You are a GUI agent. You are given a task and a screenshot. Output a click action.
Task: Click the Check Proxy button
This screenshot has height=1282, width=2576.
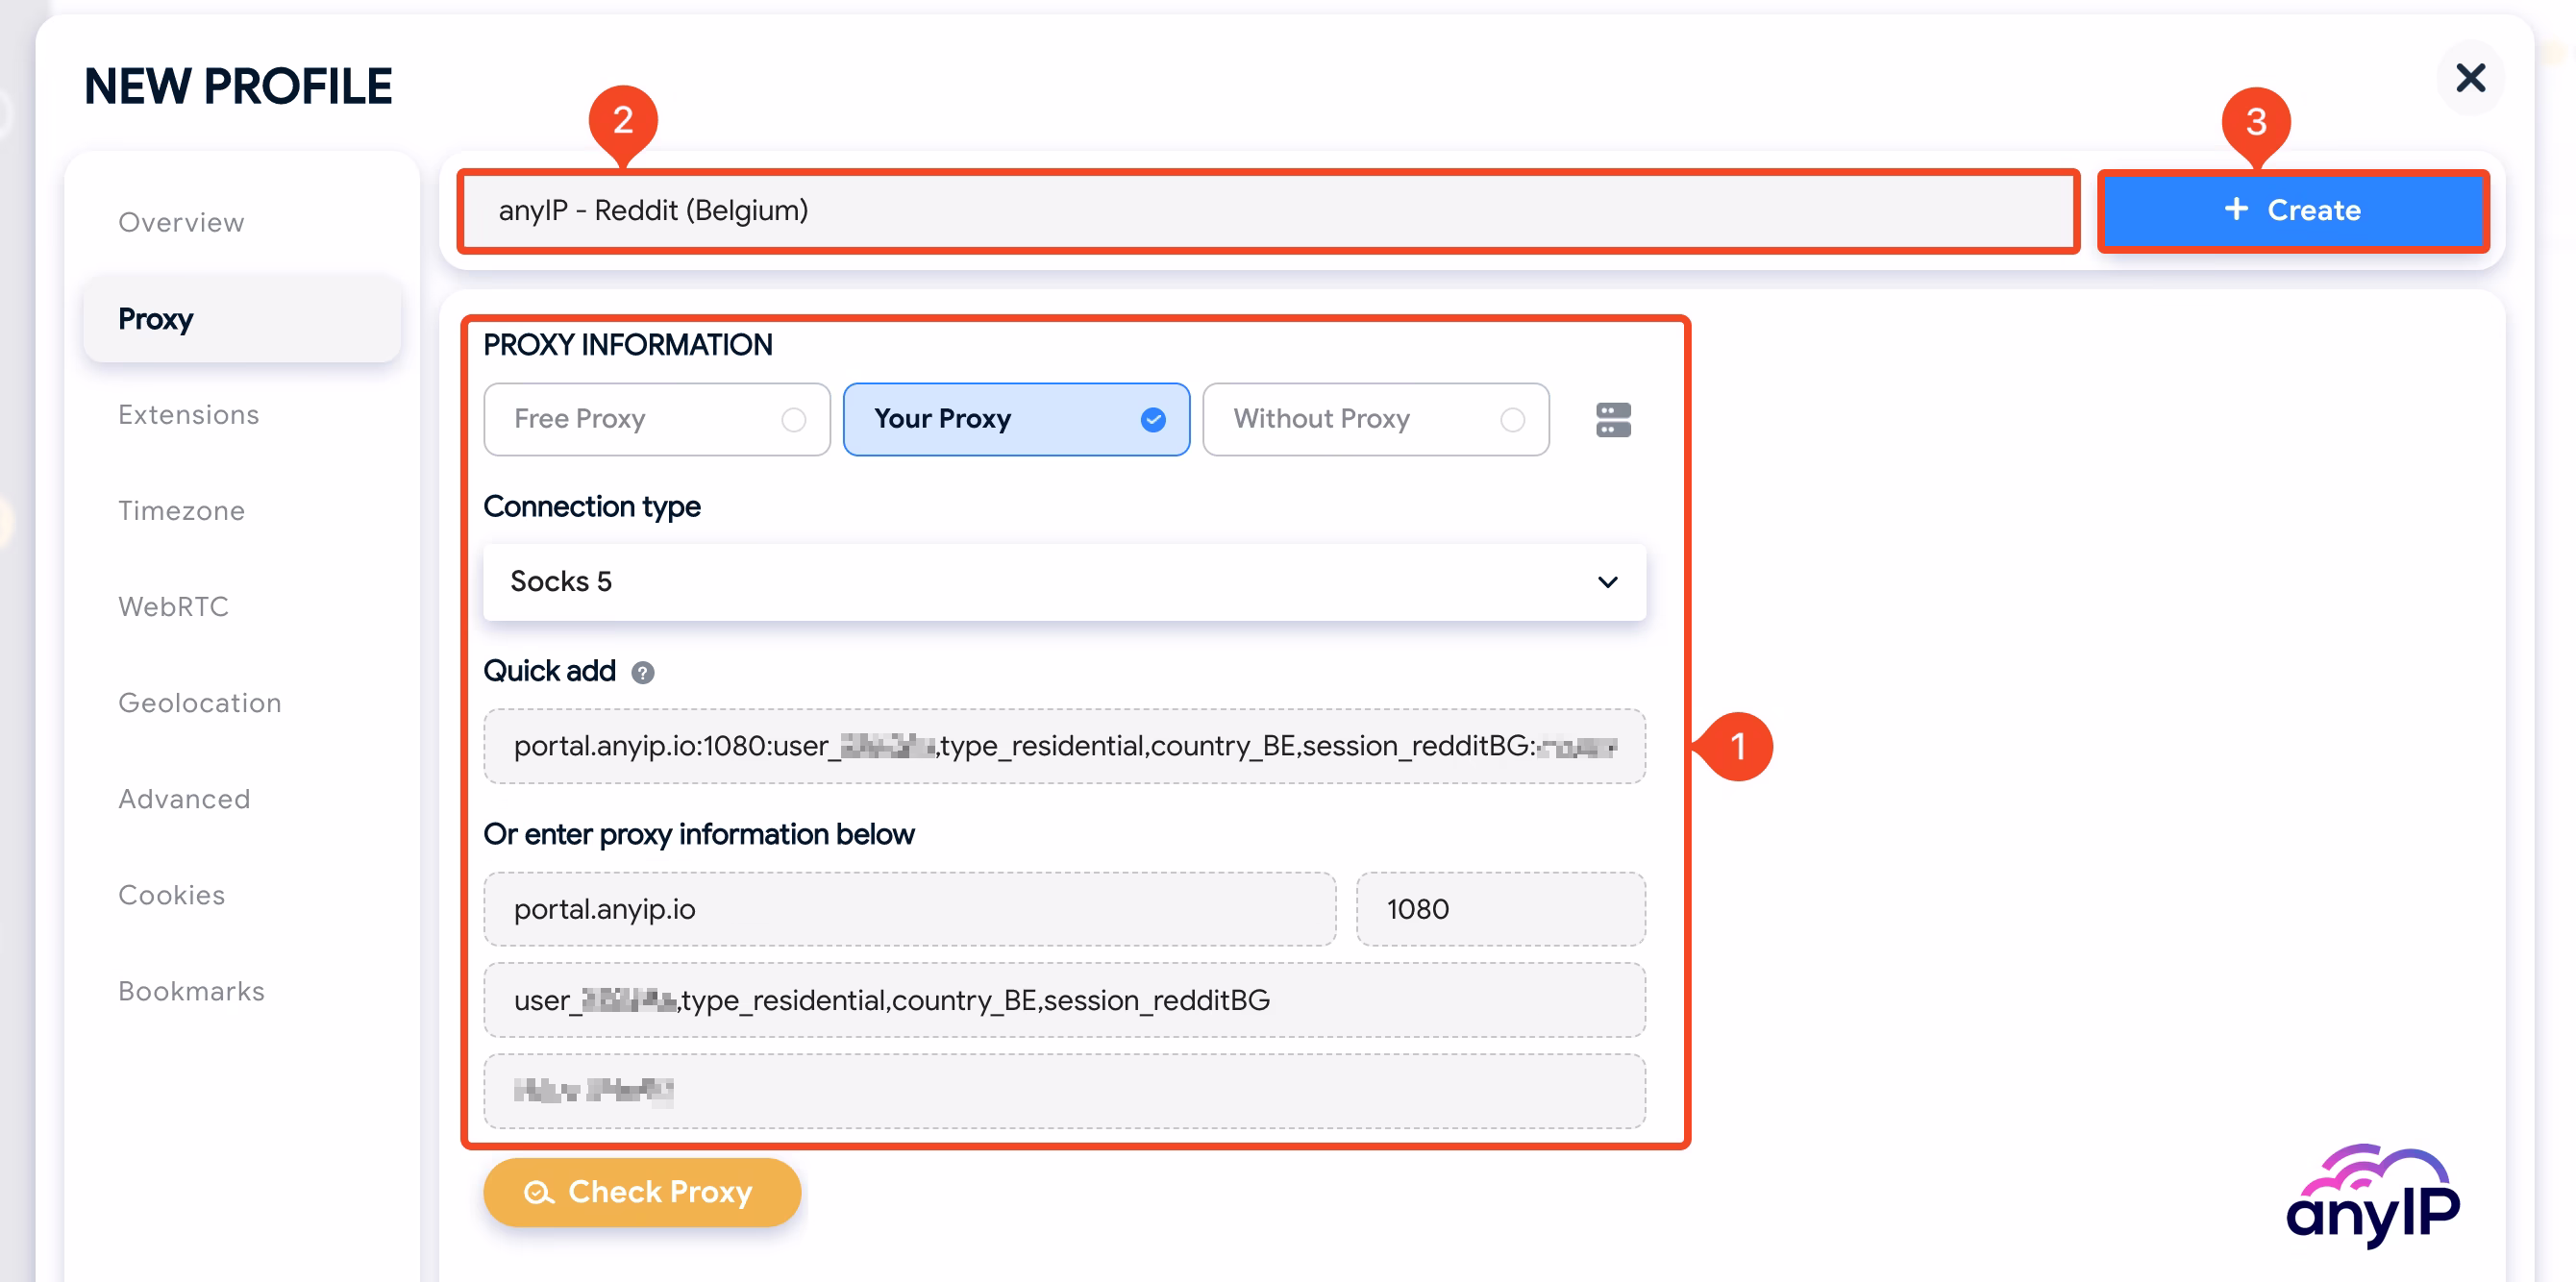pos(641,1192)
